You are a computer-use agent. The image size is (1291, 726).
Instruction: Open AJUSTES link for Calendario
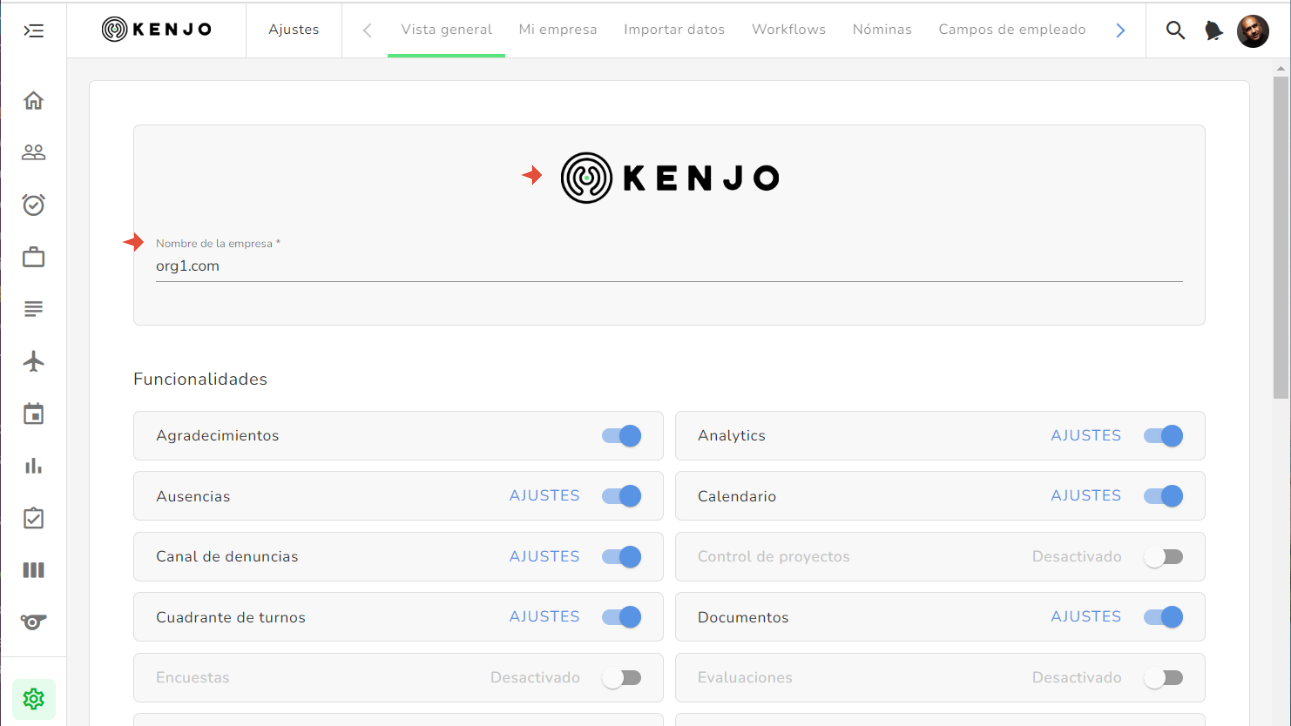point(1086,496)
